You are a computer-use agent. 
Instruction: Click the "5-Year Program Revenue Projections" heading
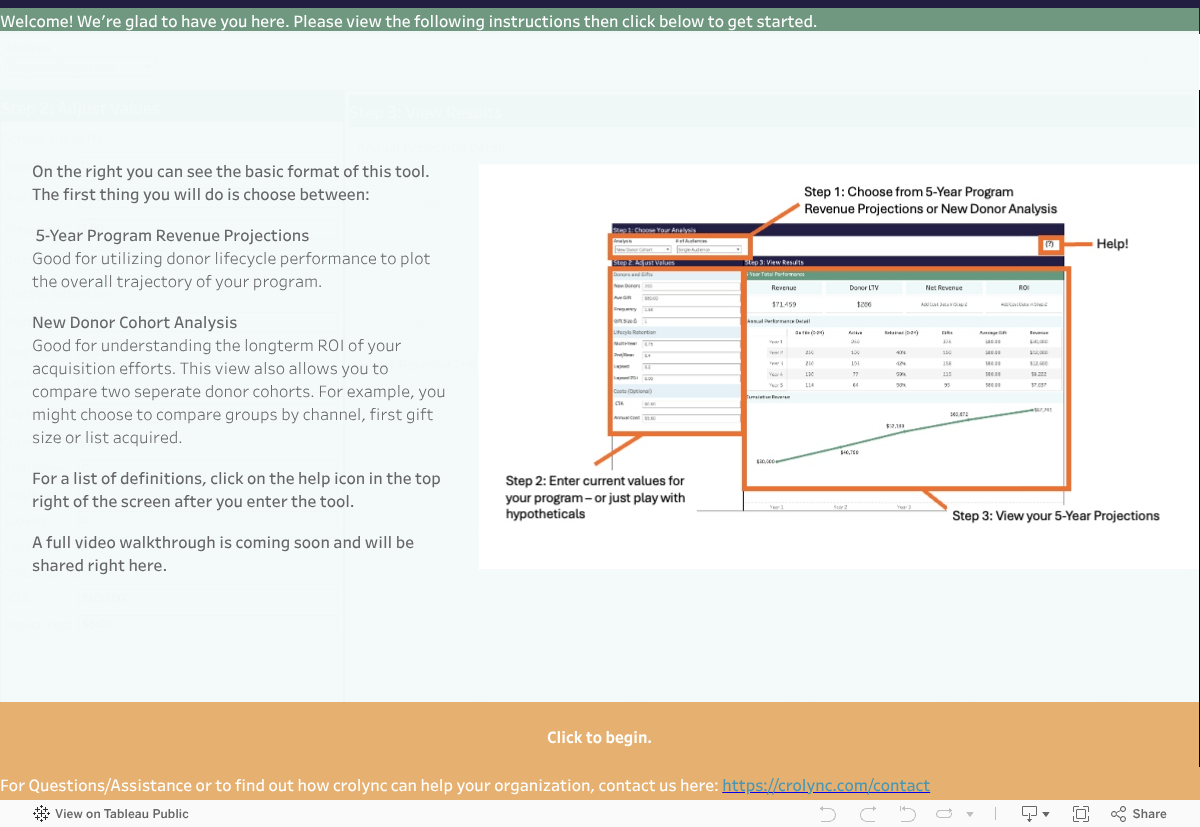[x=173, y=236]
